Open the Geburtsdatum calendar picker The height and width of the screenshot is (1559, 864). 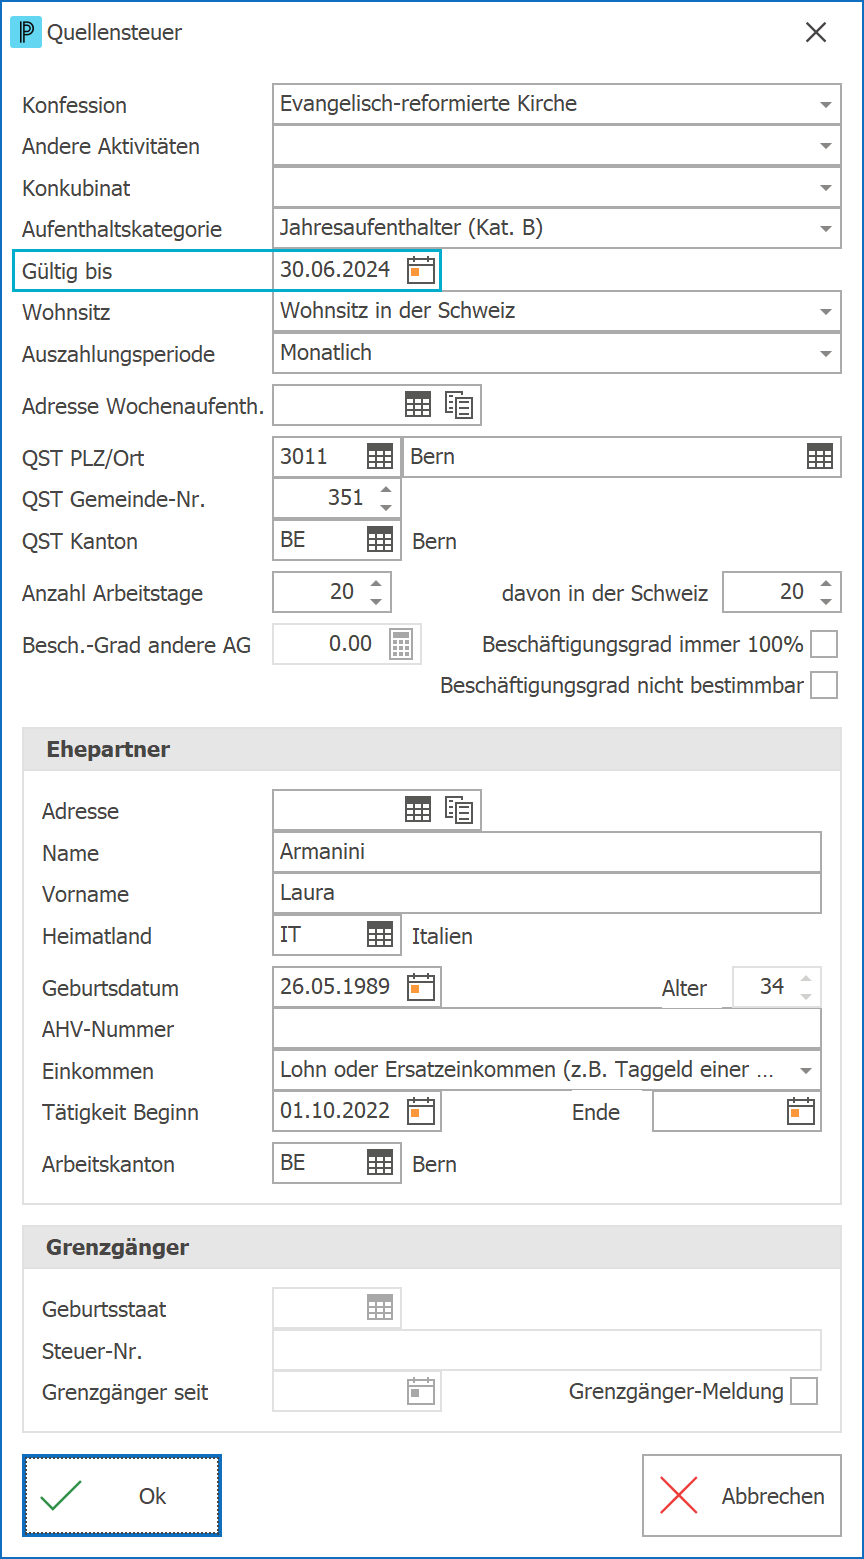tap(421, 987)
